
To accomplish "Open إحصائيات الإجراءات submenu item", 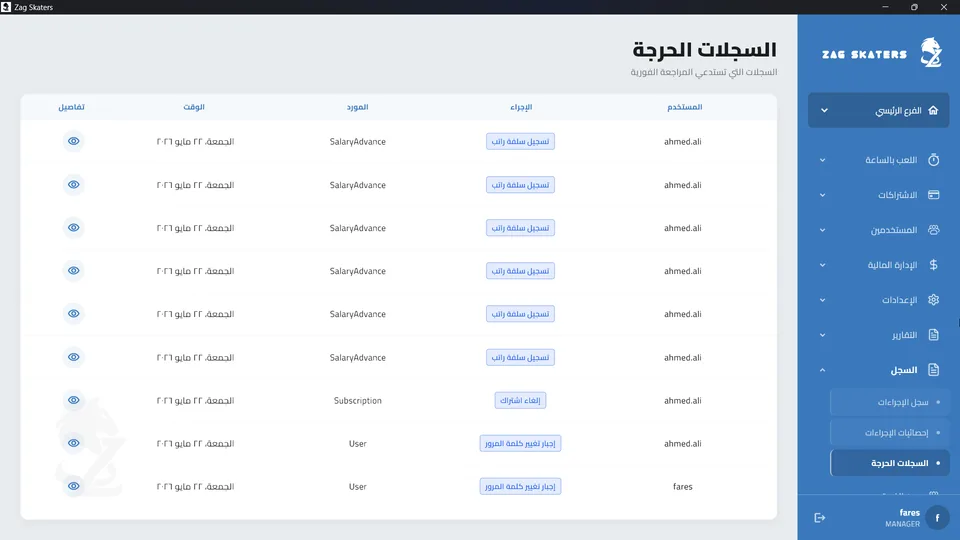I will [x=890, y=432].
